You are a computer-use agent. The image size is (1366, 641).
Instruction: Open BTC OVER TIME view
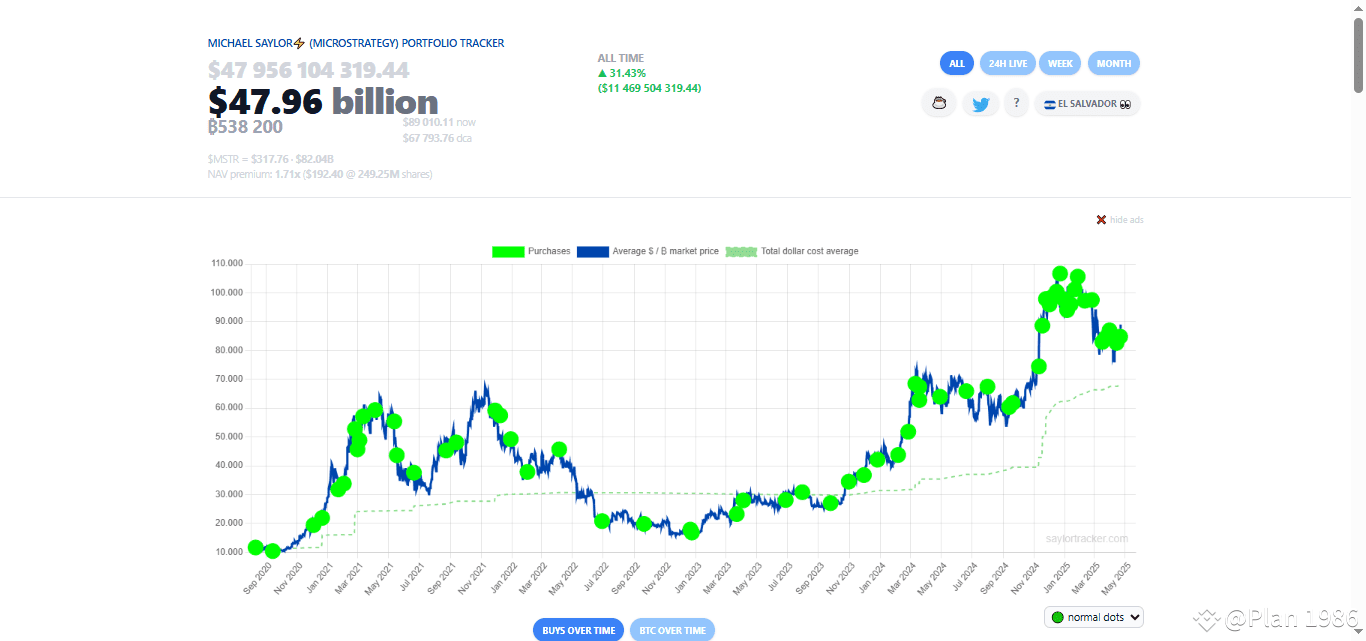tap(672, 629)
